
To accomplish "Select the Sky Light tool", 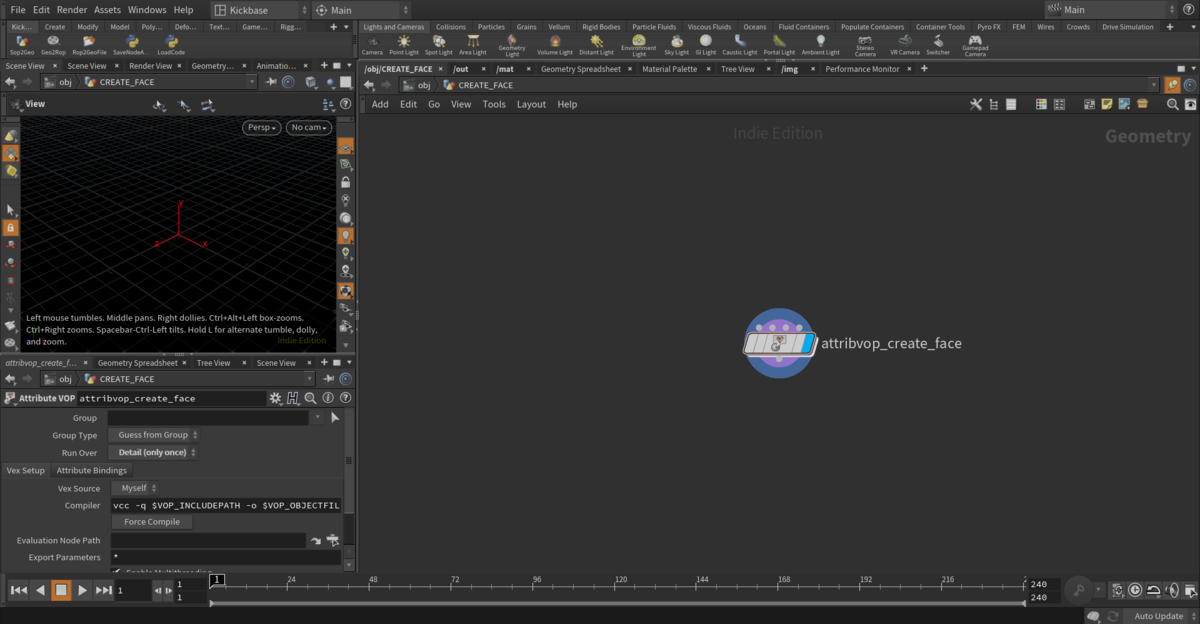I will click(677, 45).
